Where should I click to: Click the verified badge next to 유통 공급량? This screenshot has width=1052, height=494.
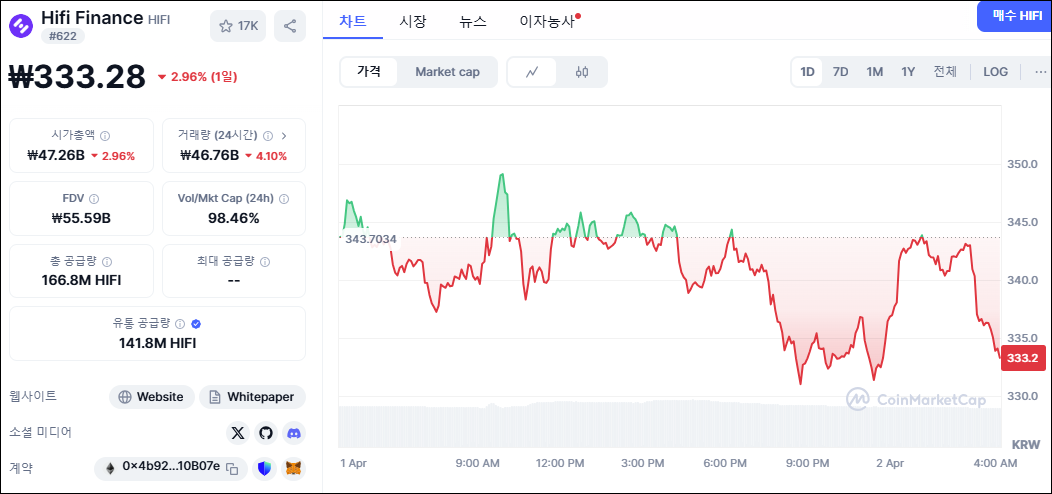196,324
